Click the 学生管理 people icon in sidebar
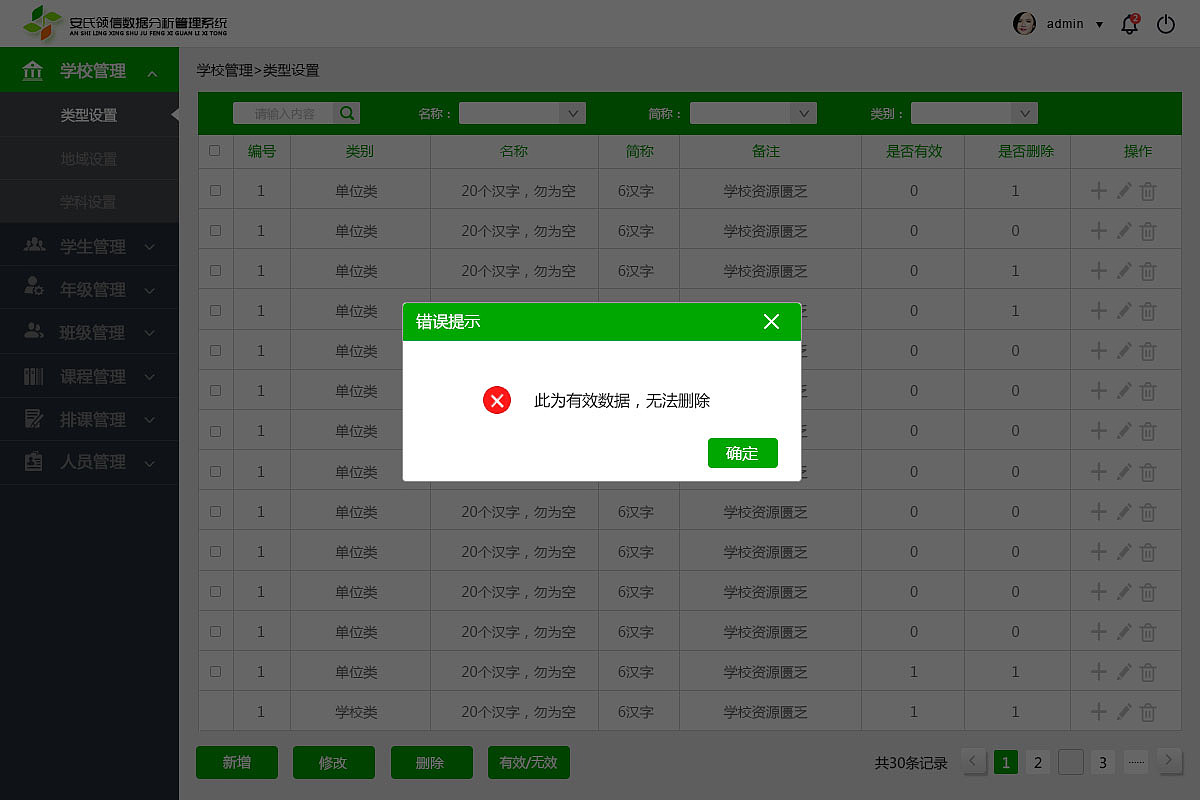 34,244
